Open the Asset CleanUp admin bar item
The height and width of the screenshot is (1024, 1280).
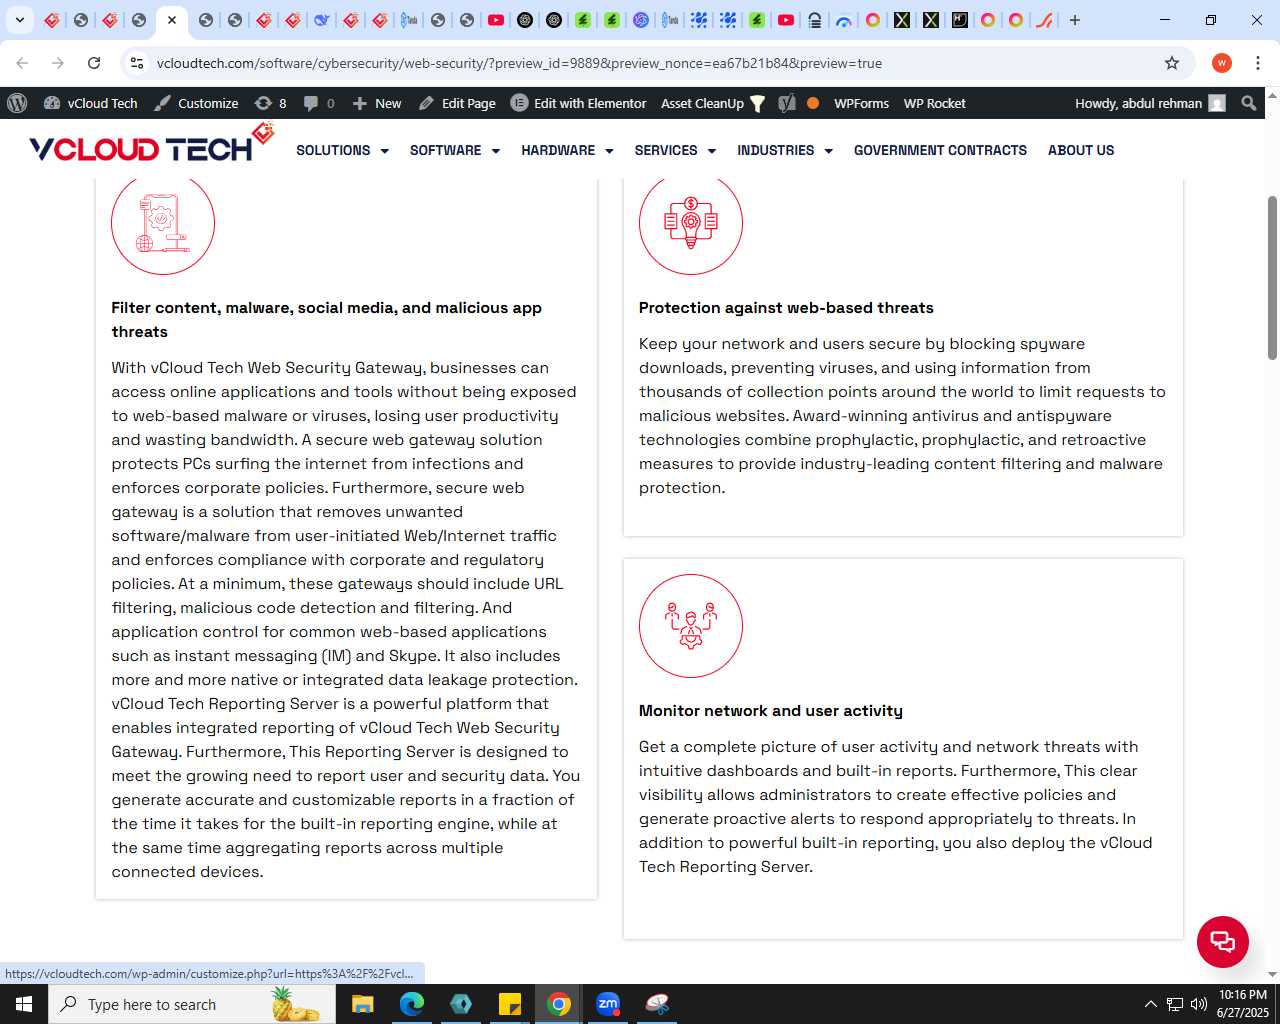pyautogui.click(x=713, y=103)
